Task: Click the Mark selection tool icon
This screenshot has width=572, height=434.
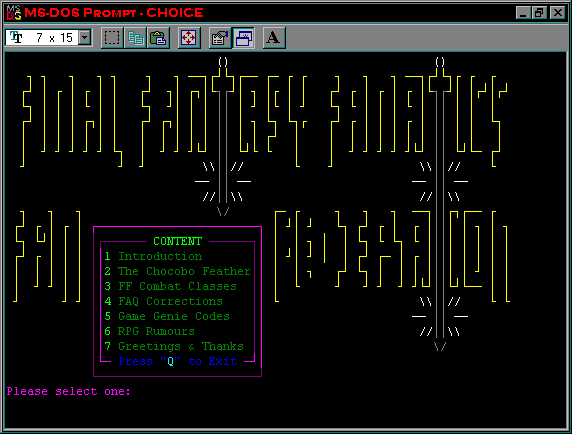Action: (112, 38)
